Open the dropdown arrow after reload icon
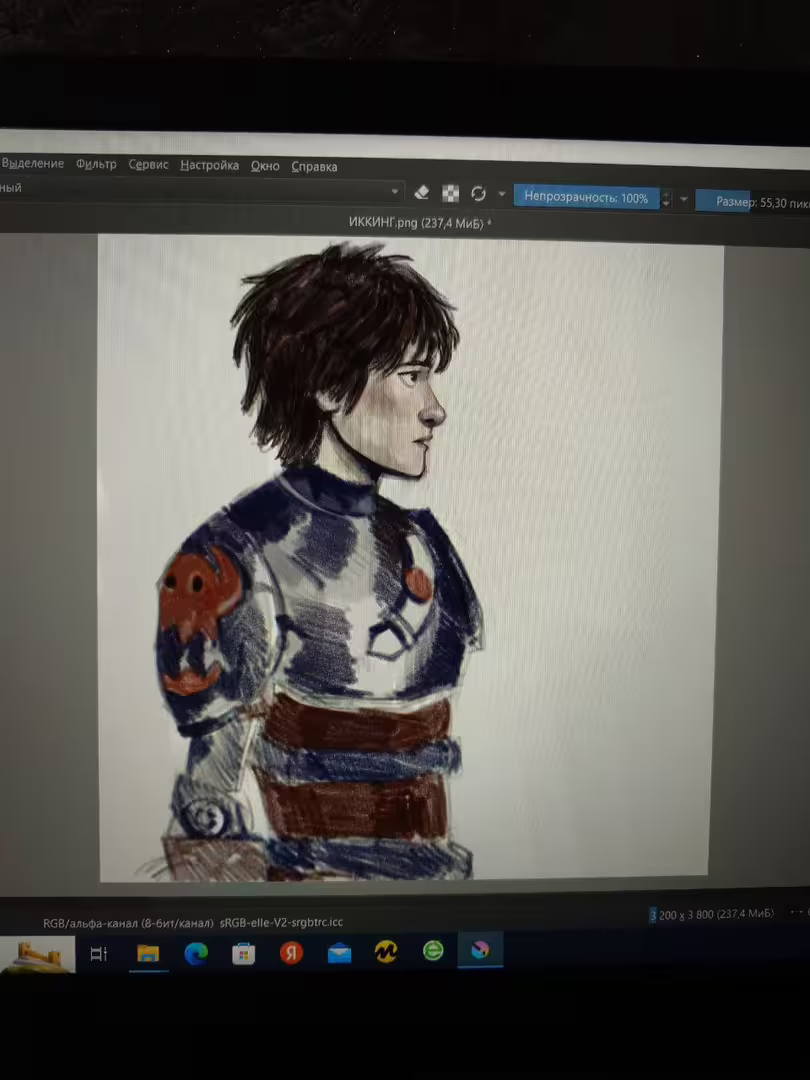The height and width of the screenshot is (1080, 810). (x=501, y=195)
